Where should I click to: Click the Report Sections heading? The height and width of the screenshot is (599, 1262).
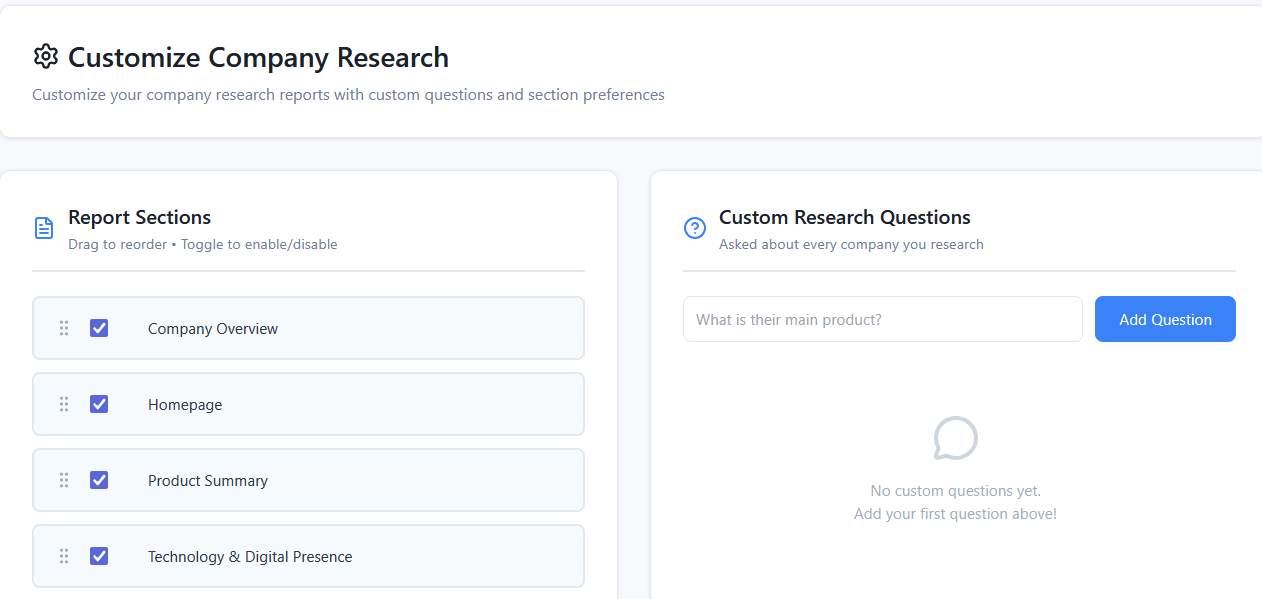(x=139, y=217)
